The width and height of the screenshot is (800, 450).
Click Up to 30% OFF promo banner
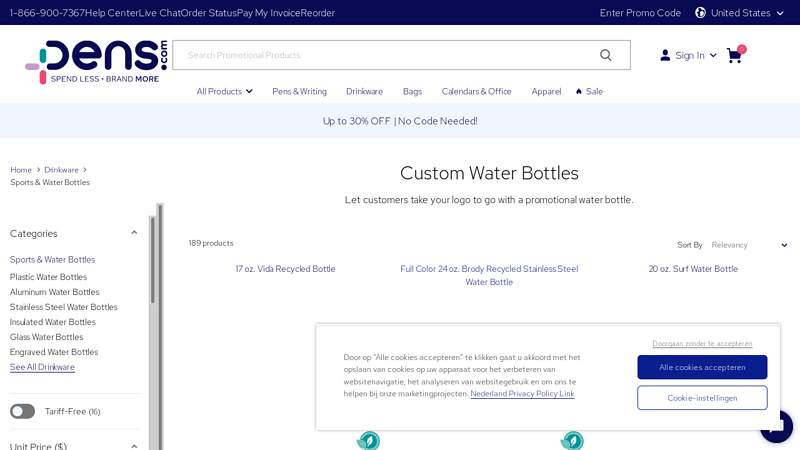point(400,121)
